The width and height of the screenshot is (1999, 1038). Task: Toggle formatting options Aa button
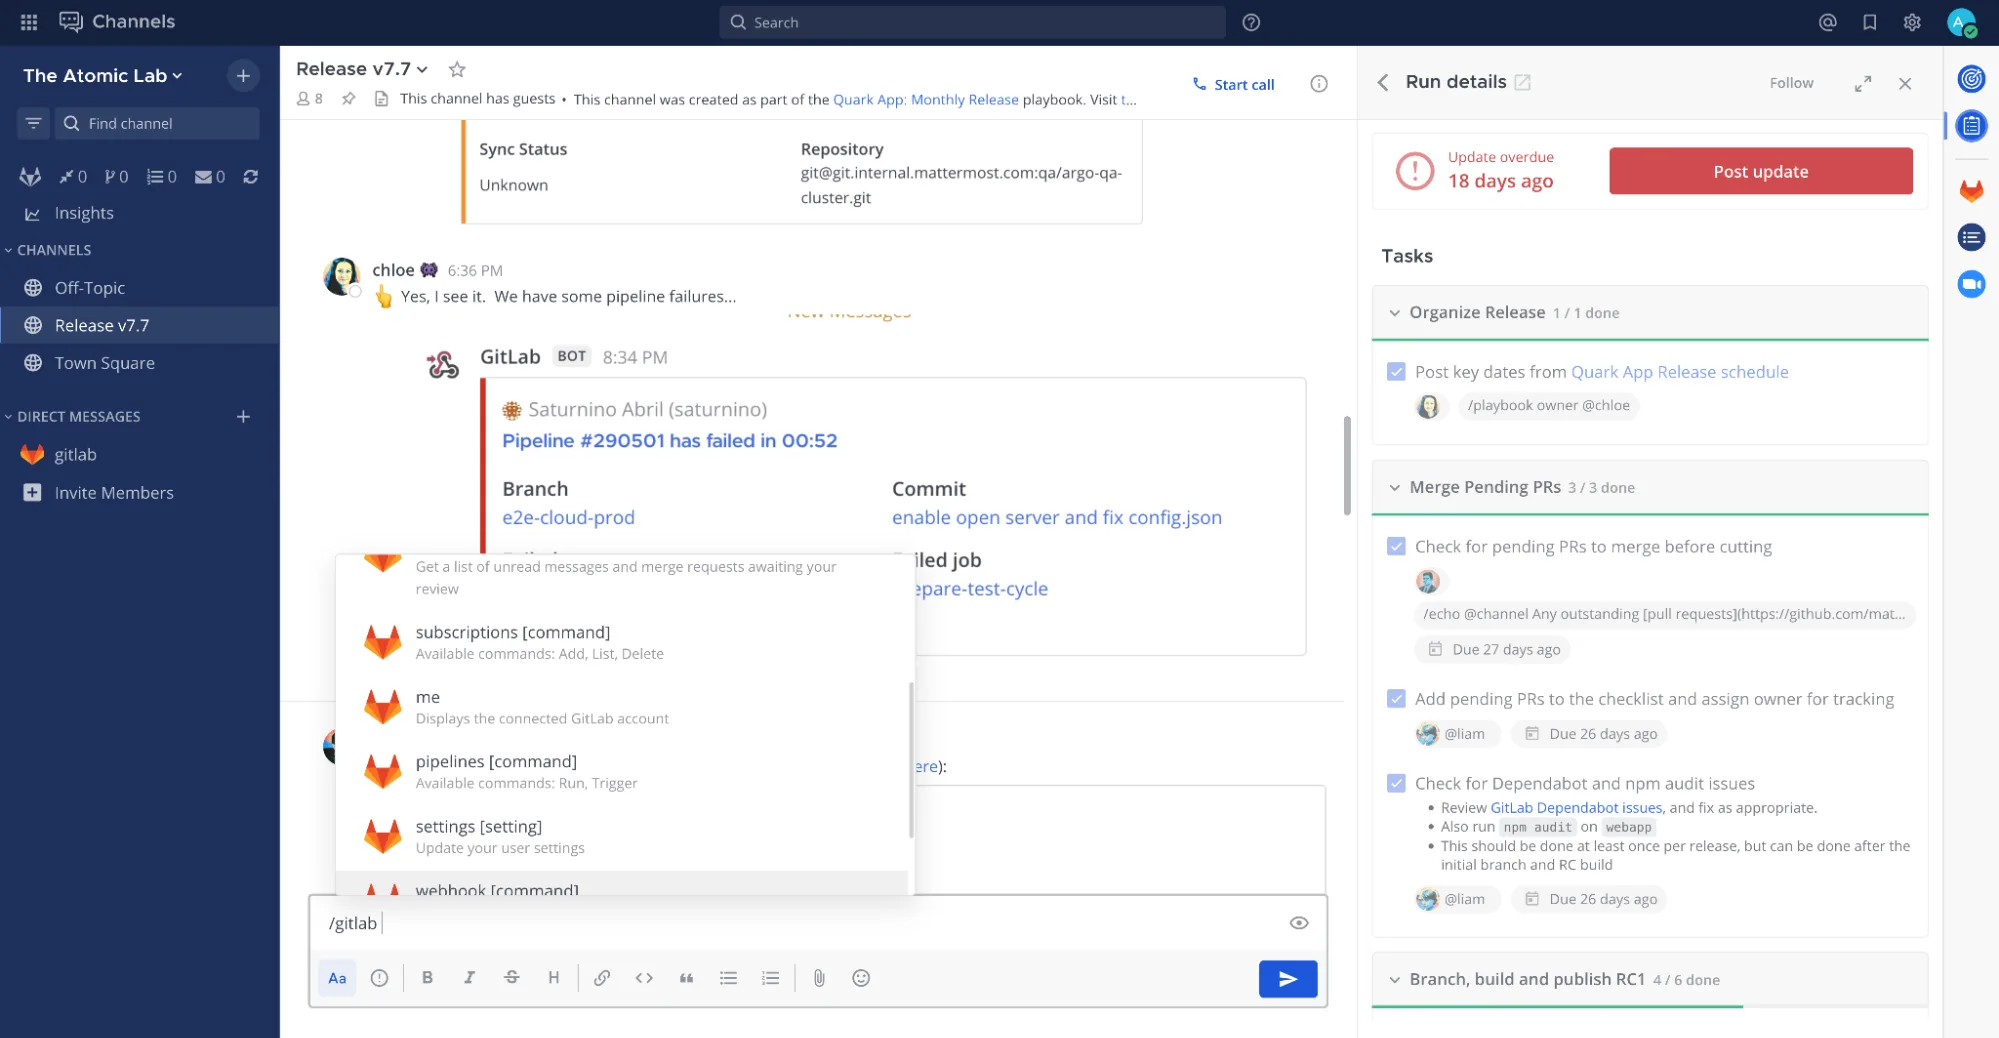click(x=337, y=978)
